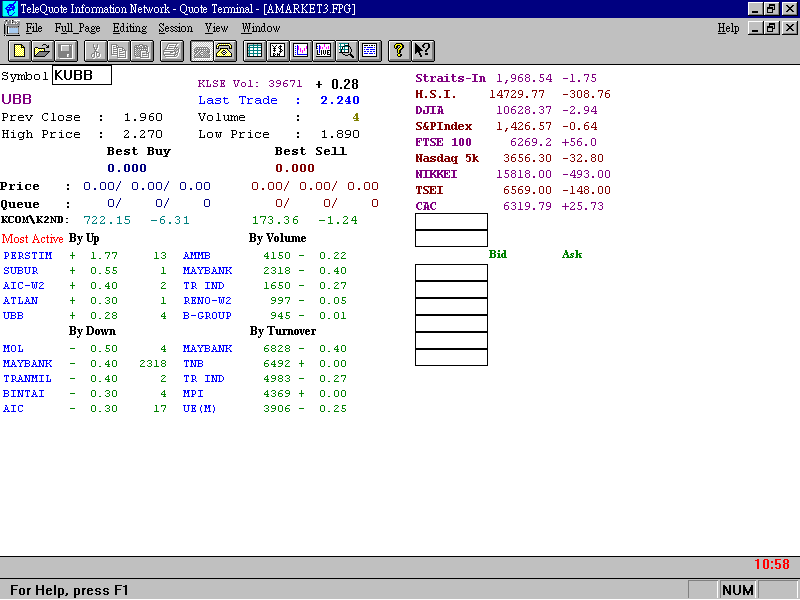Click the 10:58 clock in status area

[x=771, y=564]
